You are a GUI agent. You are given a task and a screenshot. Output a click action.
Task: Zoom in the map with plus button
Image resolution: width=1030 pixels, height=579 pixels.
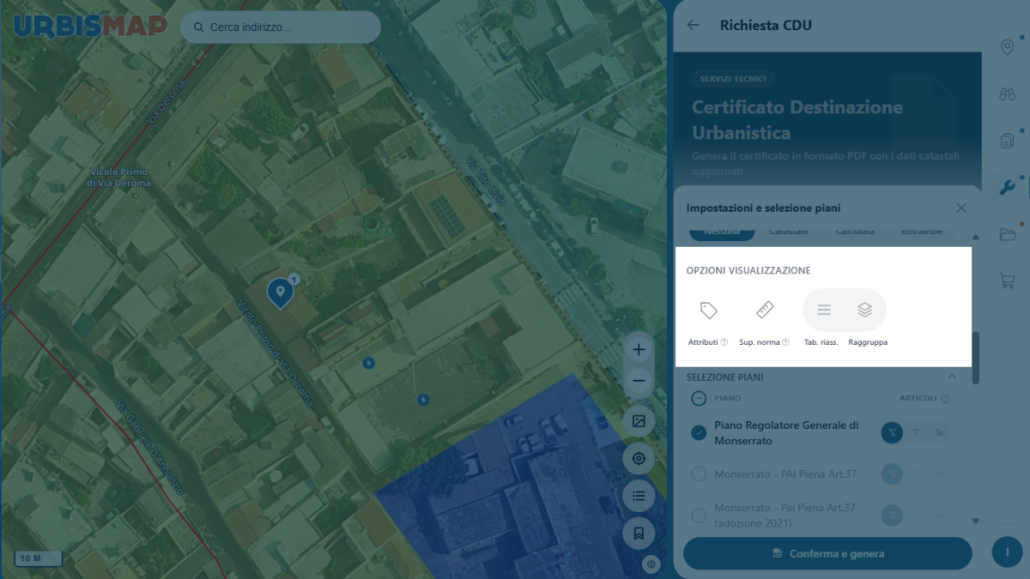(x=638, y=350)
